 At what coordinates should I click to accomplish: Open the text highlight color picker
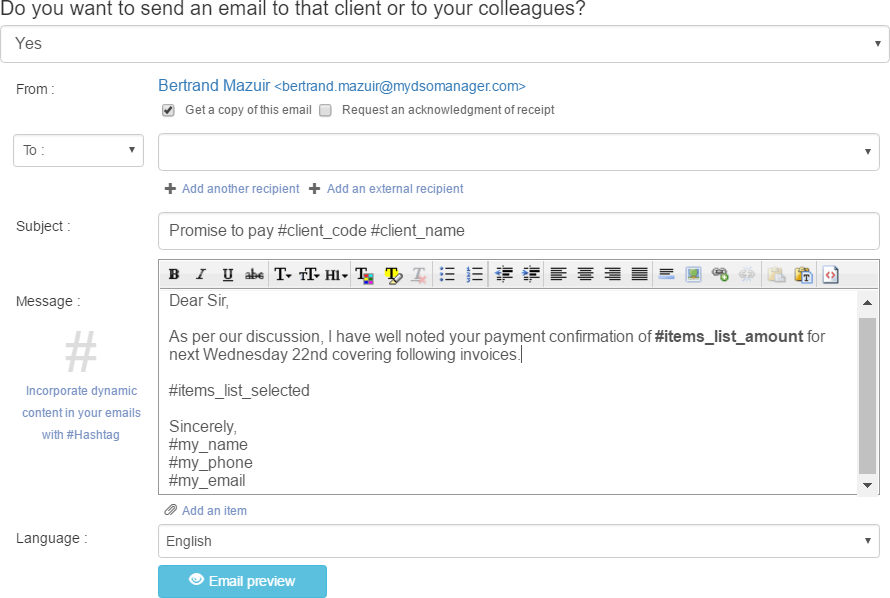click(392, 274)
